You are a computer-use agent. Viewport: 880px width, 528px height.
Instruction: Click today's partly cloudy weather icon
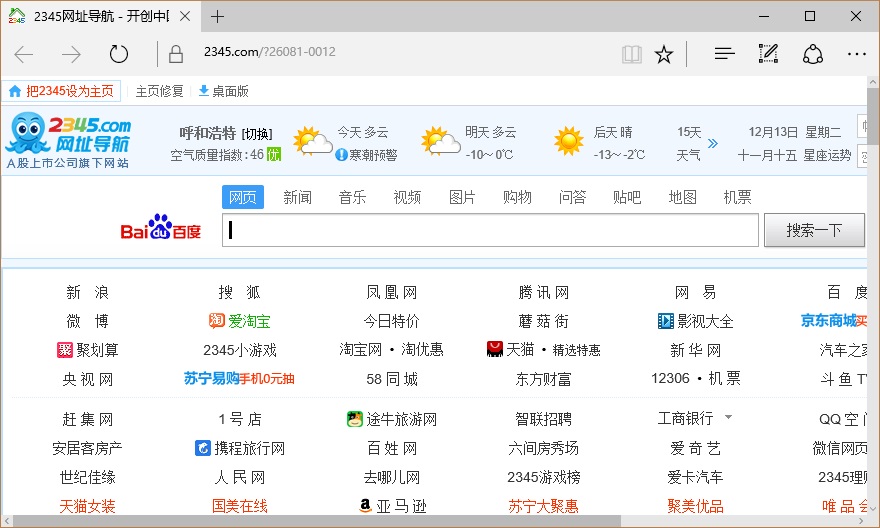(313, 140)
